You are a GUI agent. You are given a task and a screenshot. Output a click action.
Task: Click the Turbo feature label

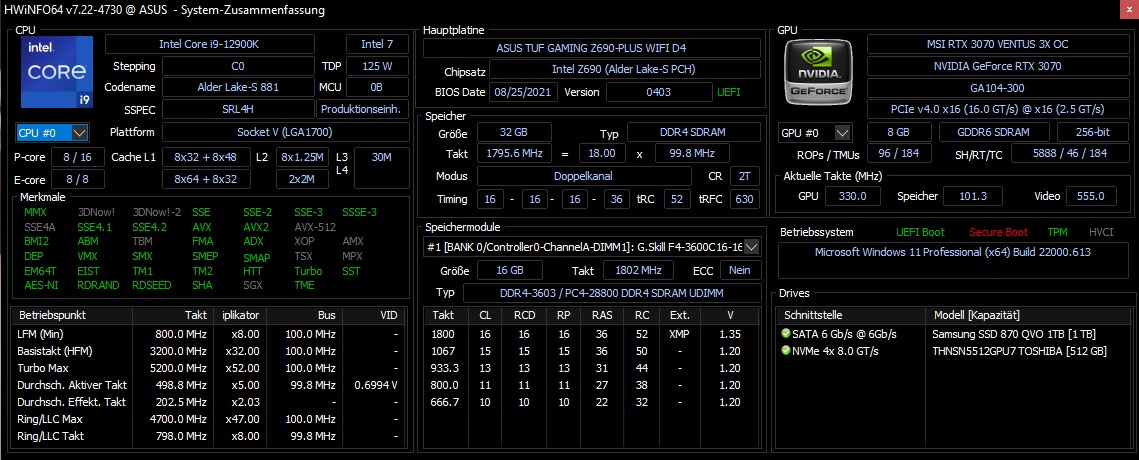tap(308, 270)
